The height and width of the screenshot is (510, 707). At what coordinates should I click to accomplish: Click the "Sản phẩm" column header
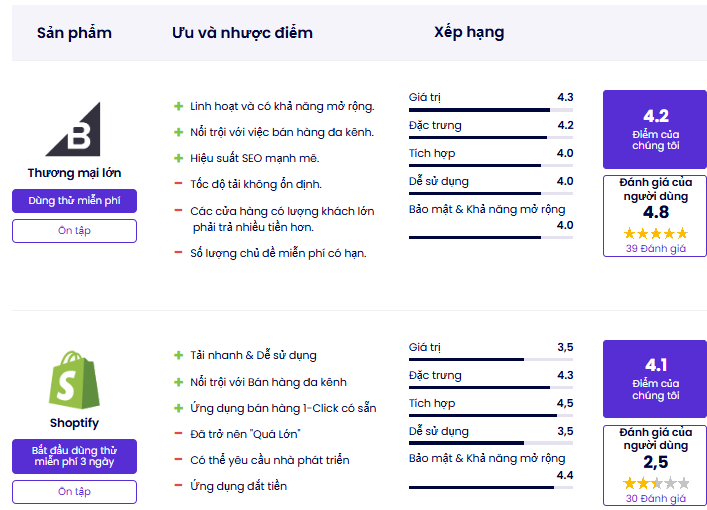coord(74,33)
